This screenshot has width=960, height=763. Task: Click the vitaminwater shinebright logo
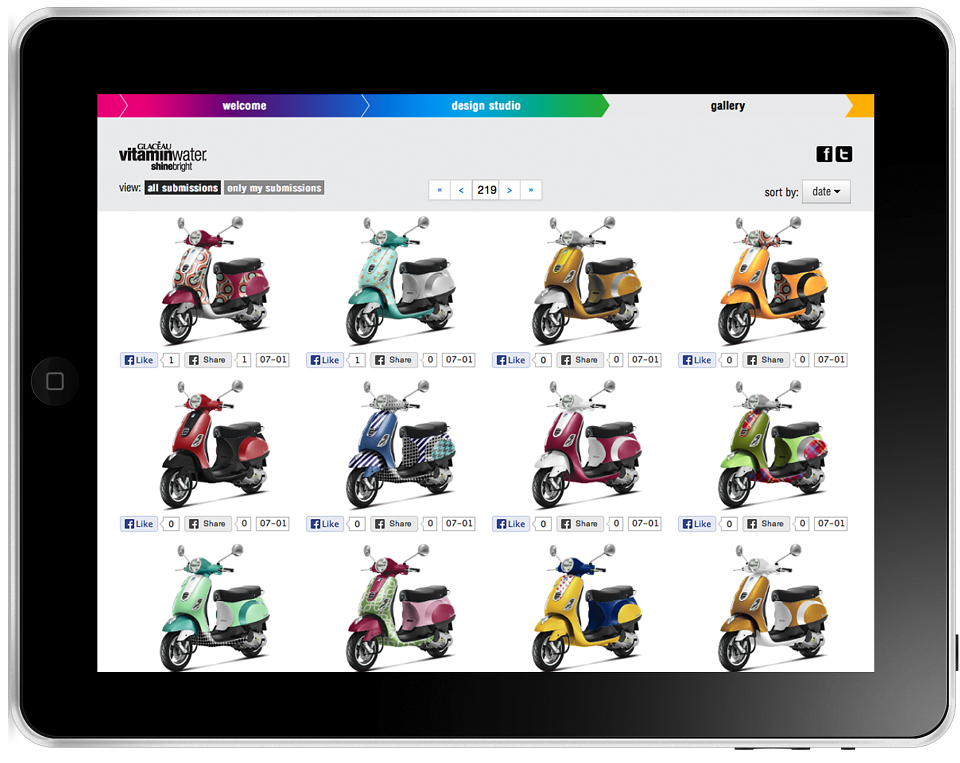coord(163,156)
